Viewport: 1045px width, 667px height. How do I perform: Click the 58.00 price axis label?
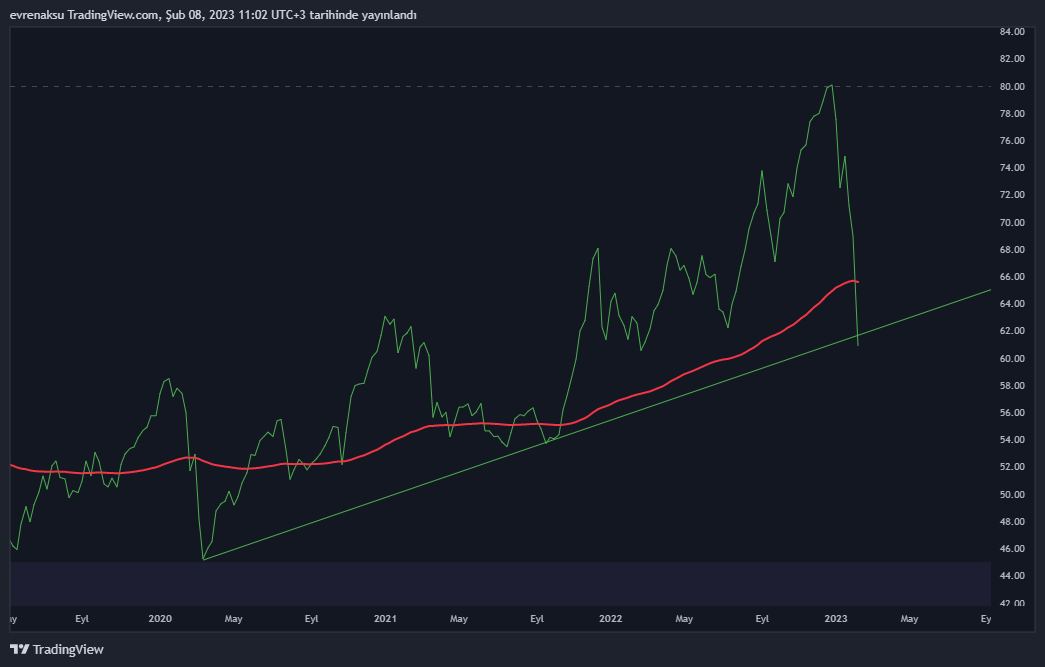pos(1012,385)
